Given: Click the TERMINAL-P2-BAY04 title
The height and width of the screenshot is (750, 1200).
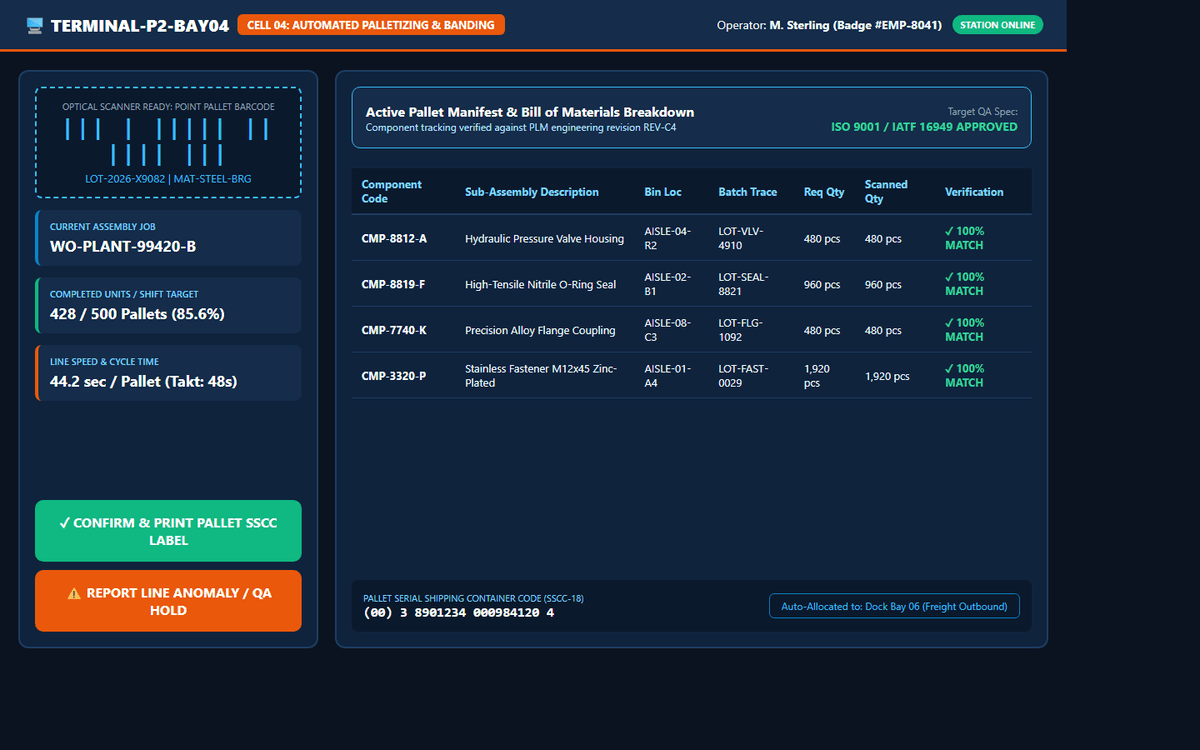Looking at the screenshot, I should click(139, 25).
